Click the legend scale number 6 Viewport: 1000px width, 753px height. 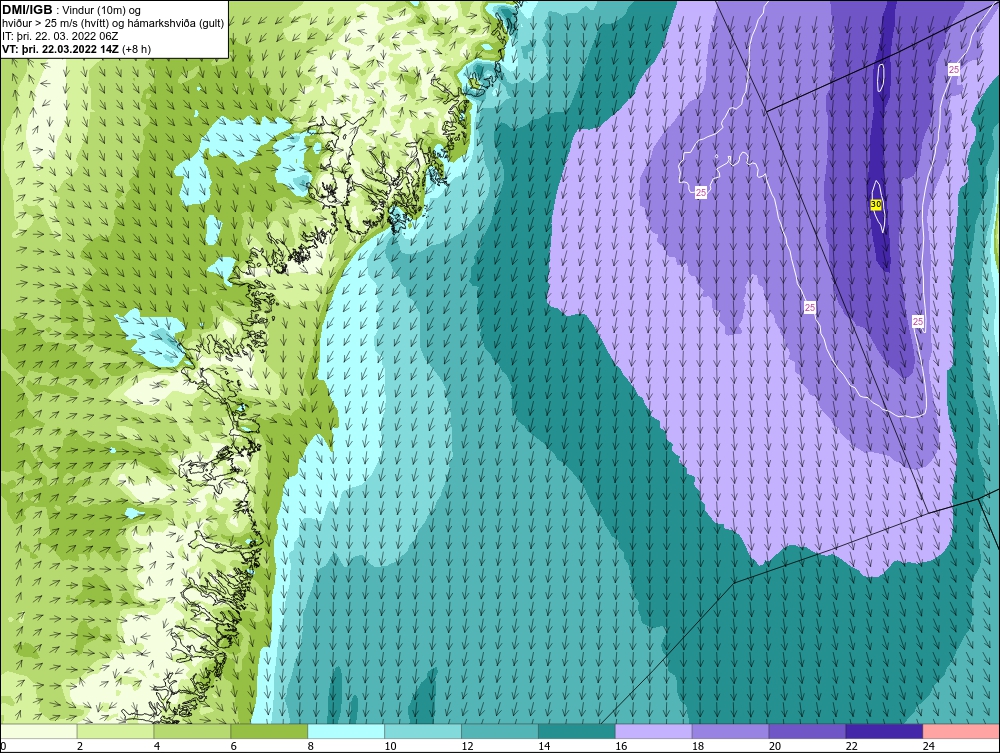[x=233, y=746]
